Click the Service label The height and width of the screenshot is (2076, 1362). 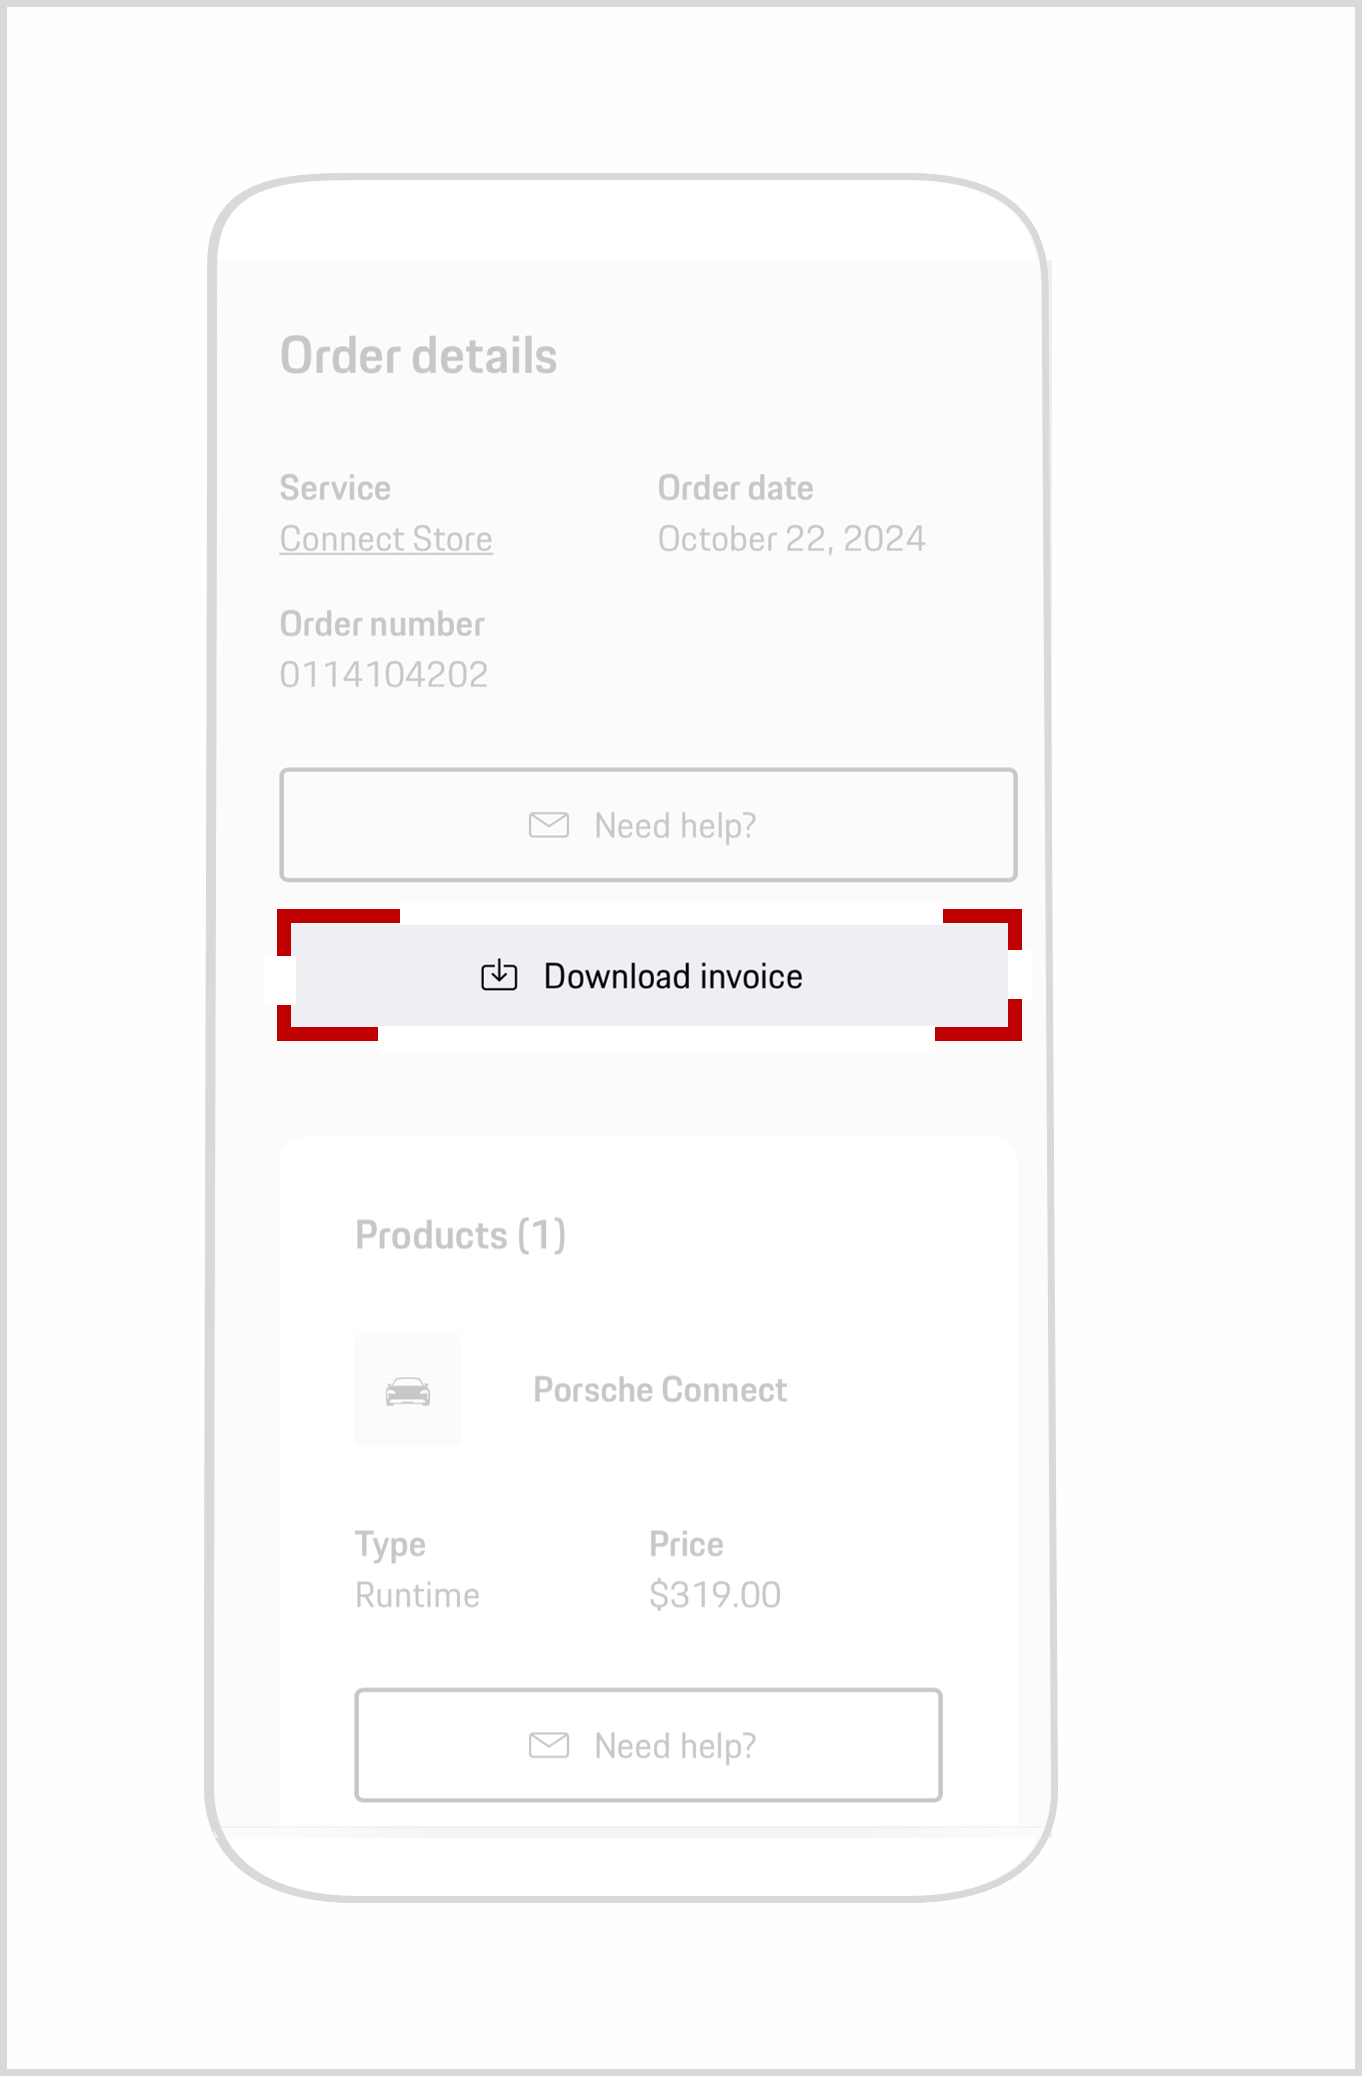[x=335, y=488]
